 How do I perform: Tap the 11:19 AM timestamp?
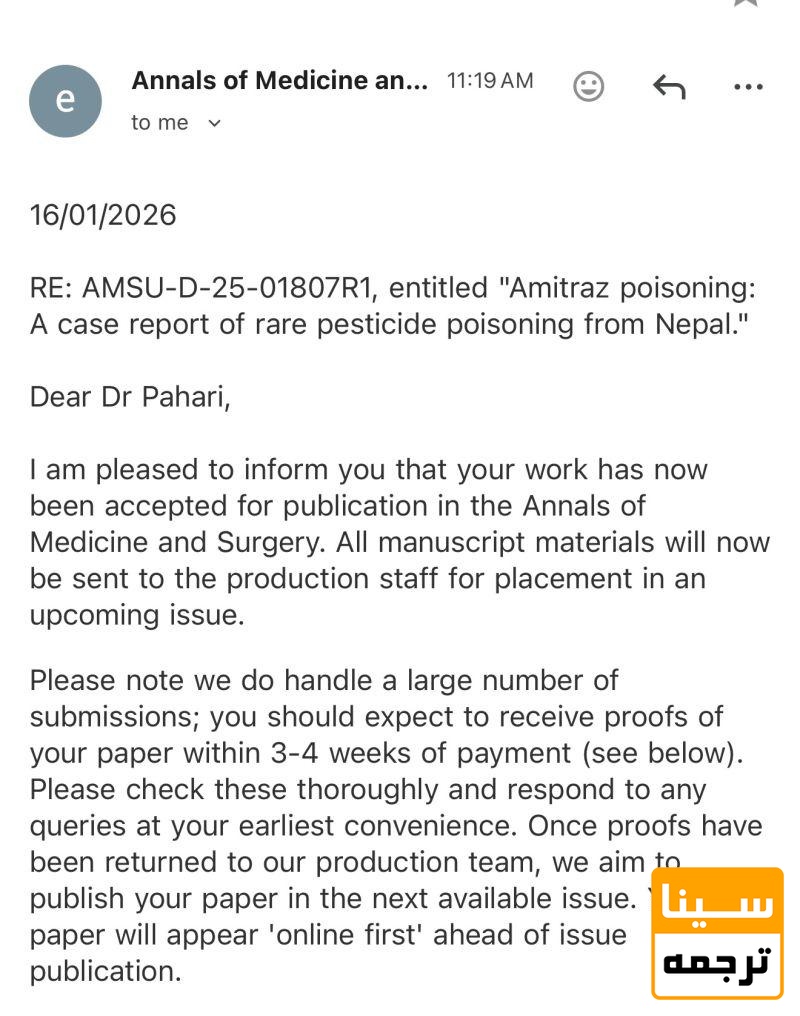[490, 80]
